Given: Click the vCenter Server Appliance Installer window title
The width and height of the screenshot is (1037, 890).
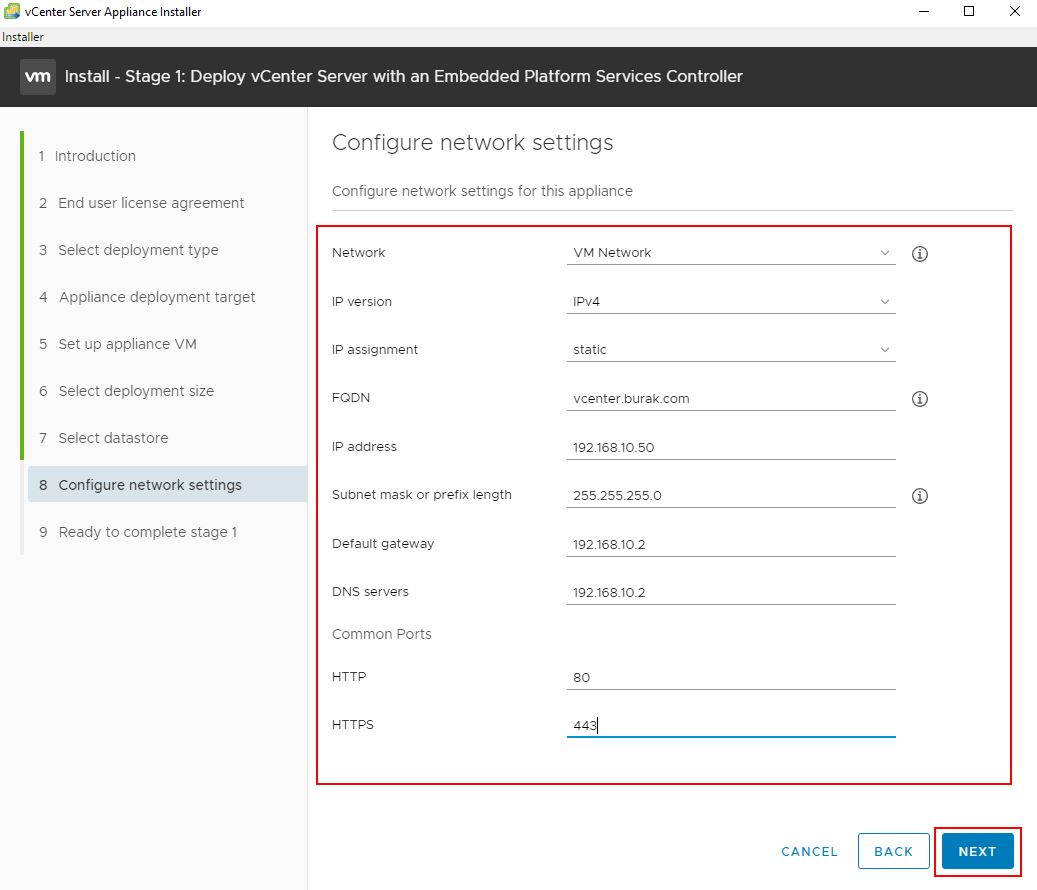Looking at the screenshot, I should tap(113, 12).
